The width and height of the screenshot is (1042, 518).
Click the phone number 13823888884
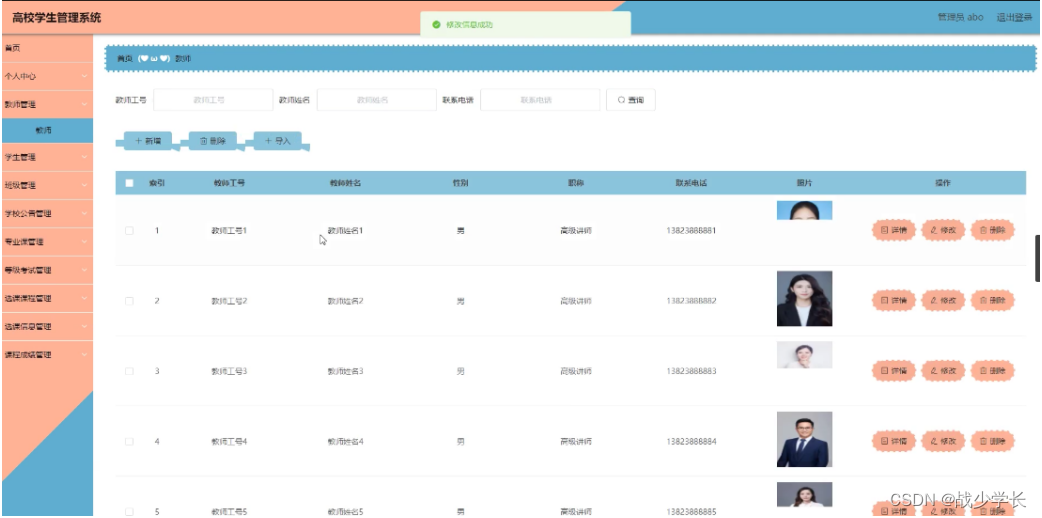pos(691,441)
